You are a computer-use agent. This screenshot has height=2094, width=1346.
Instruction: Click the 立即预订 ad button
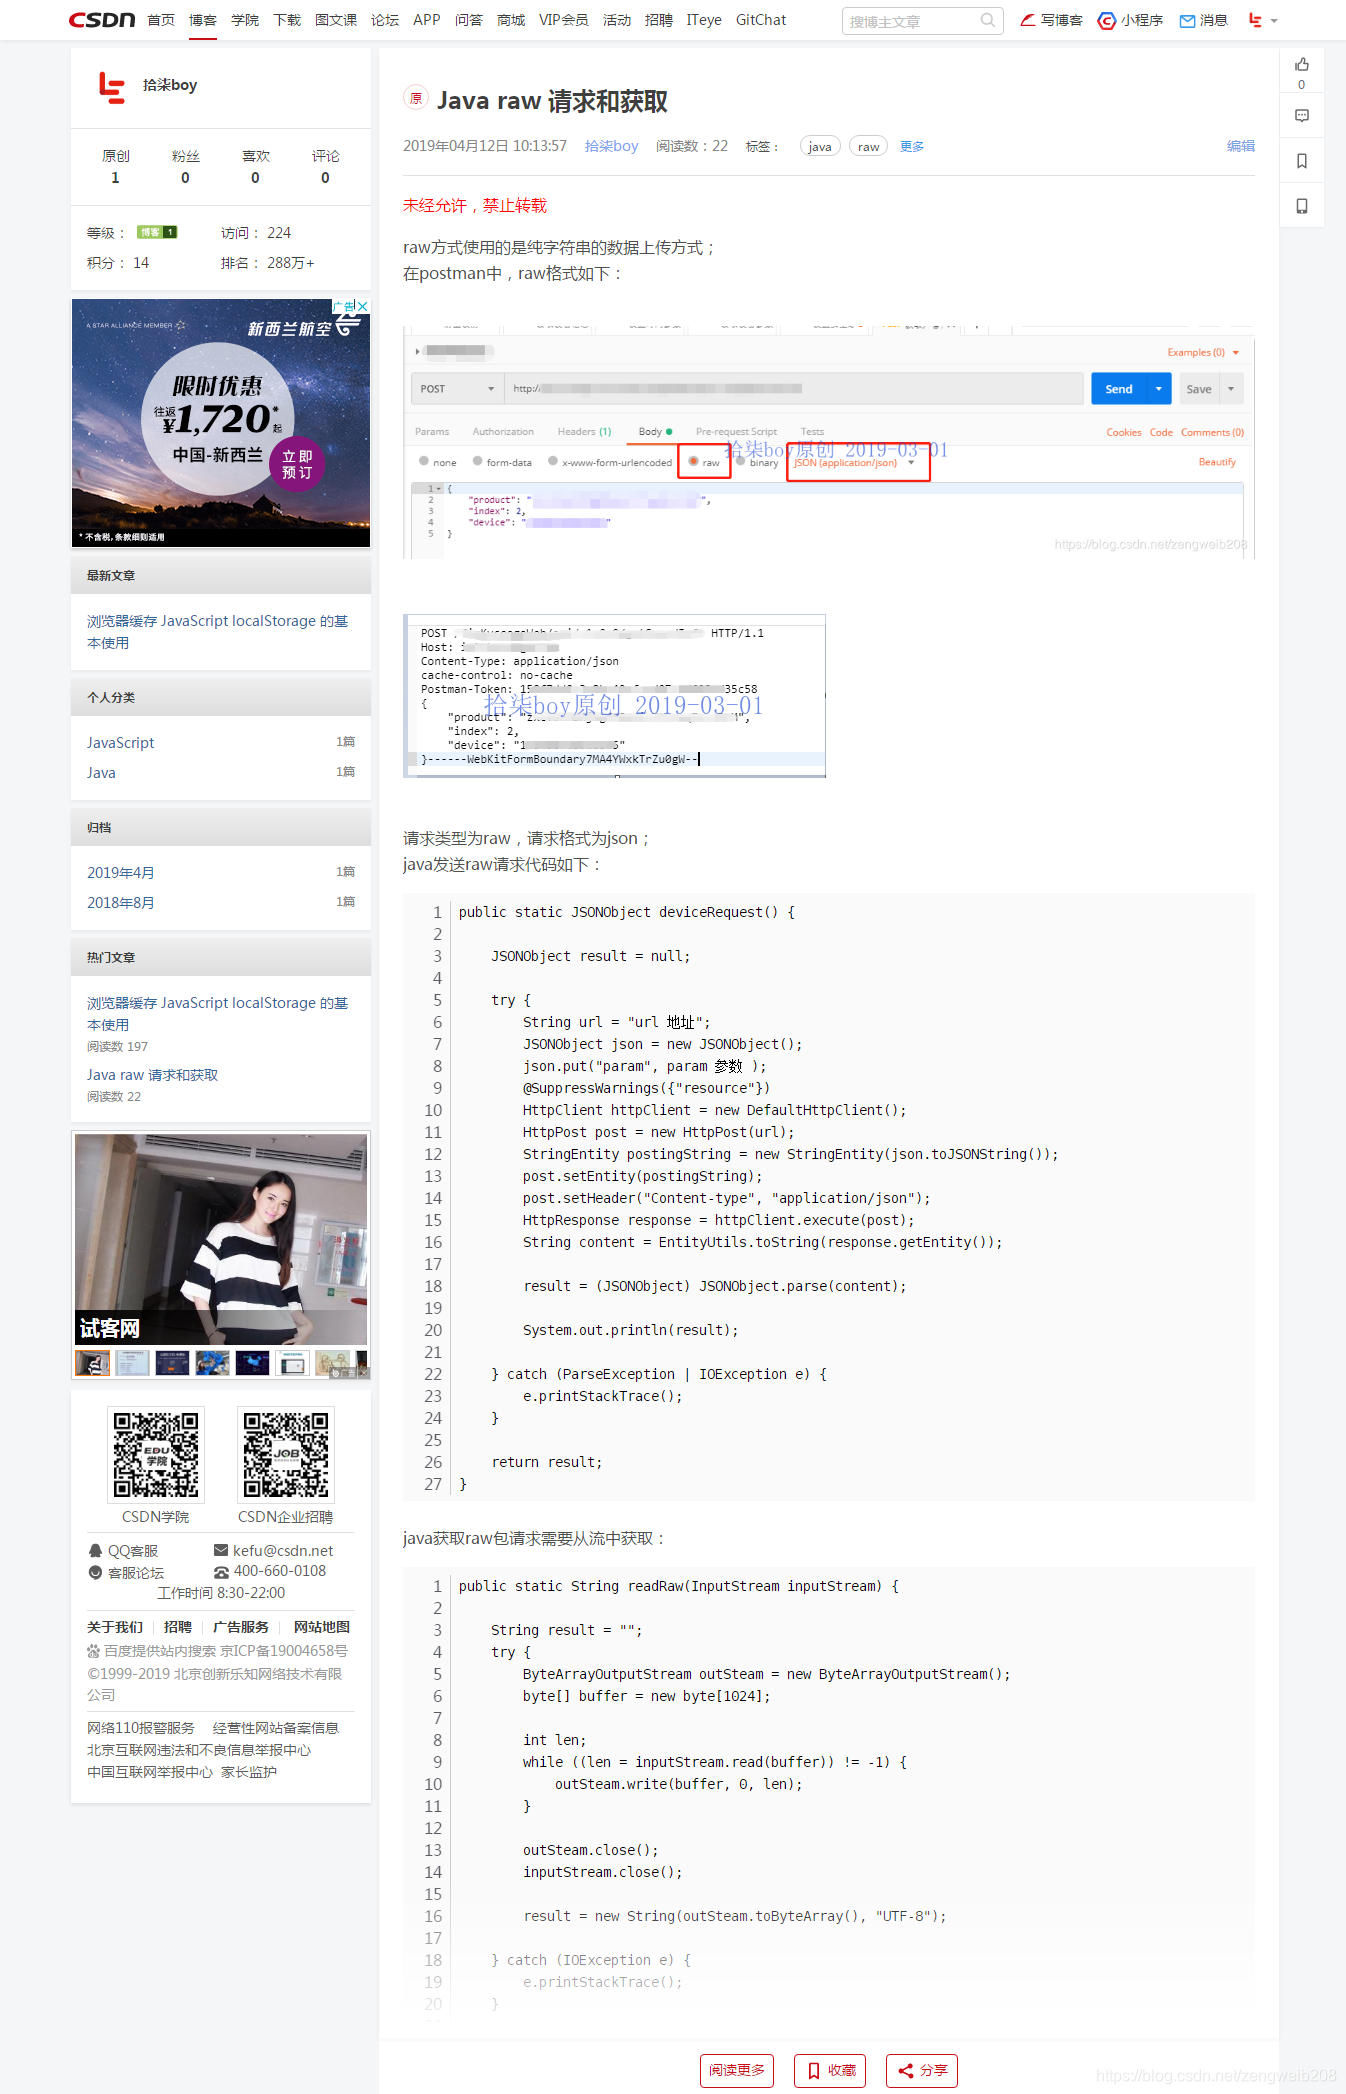297,464
